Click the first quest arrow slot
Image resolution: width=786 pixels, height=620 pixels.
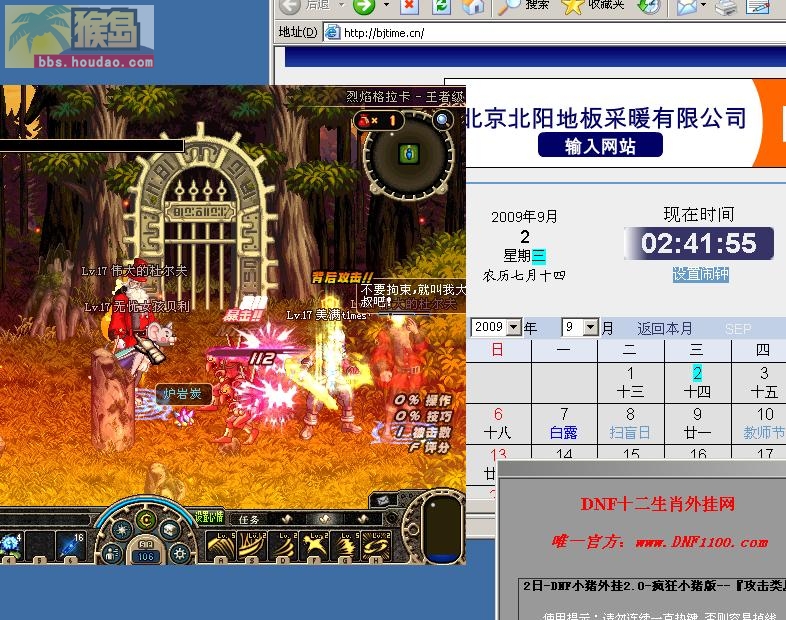[x=286, y=519]
